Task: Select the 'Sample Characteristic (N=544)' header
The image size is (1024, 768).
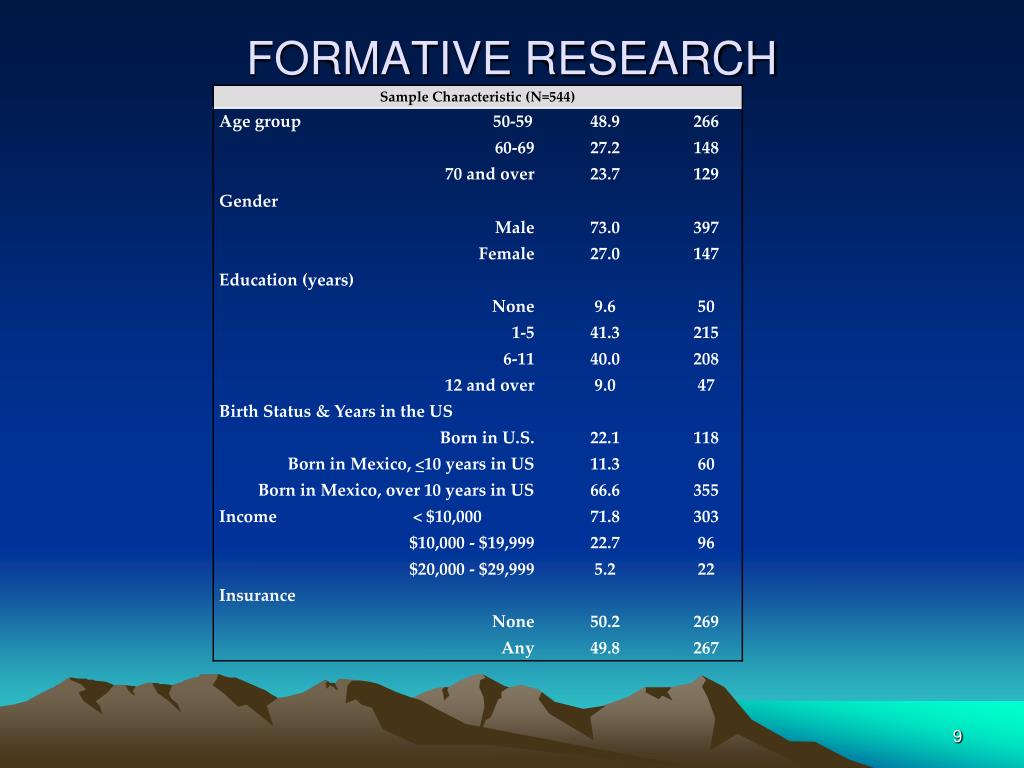Action: point(477,97)
